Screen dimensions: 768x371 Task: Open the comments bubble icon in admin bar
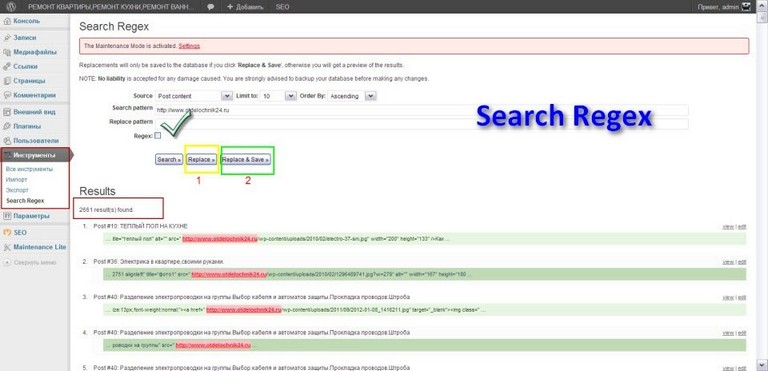click(210, 7)
